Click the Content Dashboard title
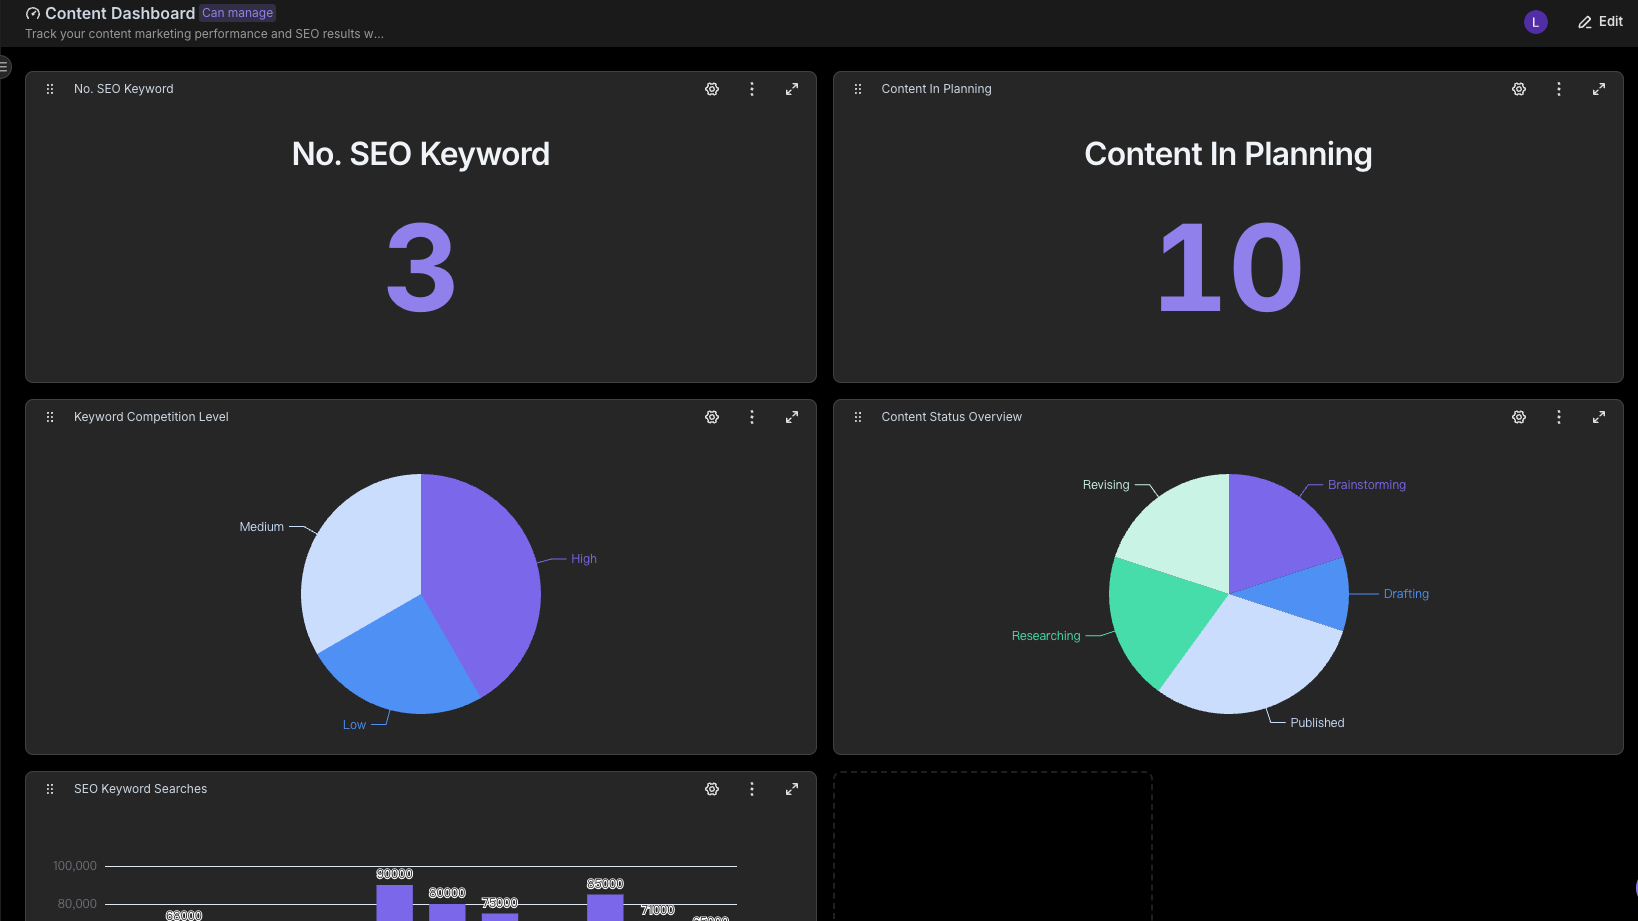Viewport: 1638px width, 921px height. click(120, 13)
